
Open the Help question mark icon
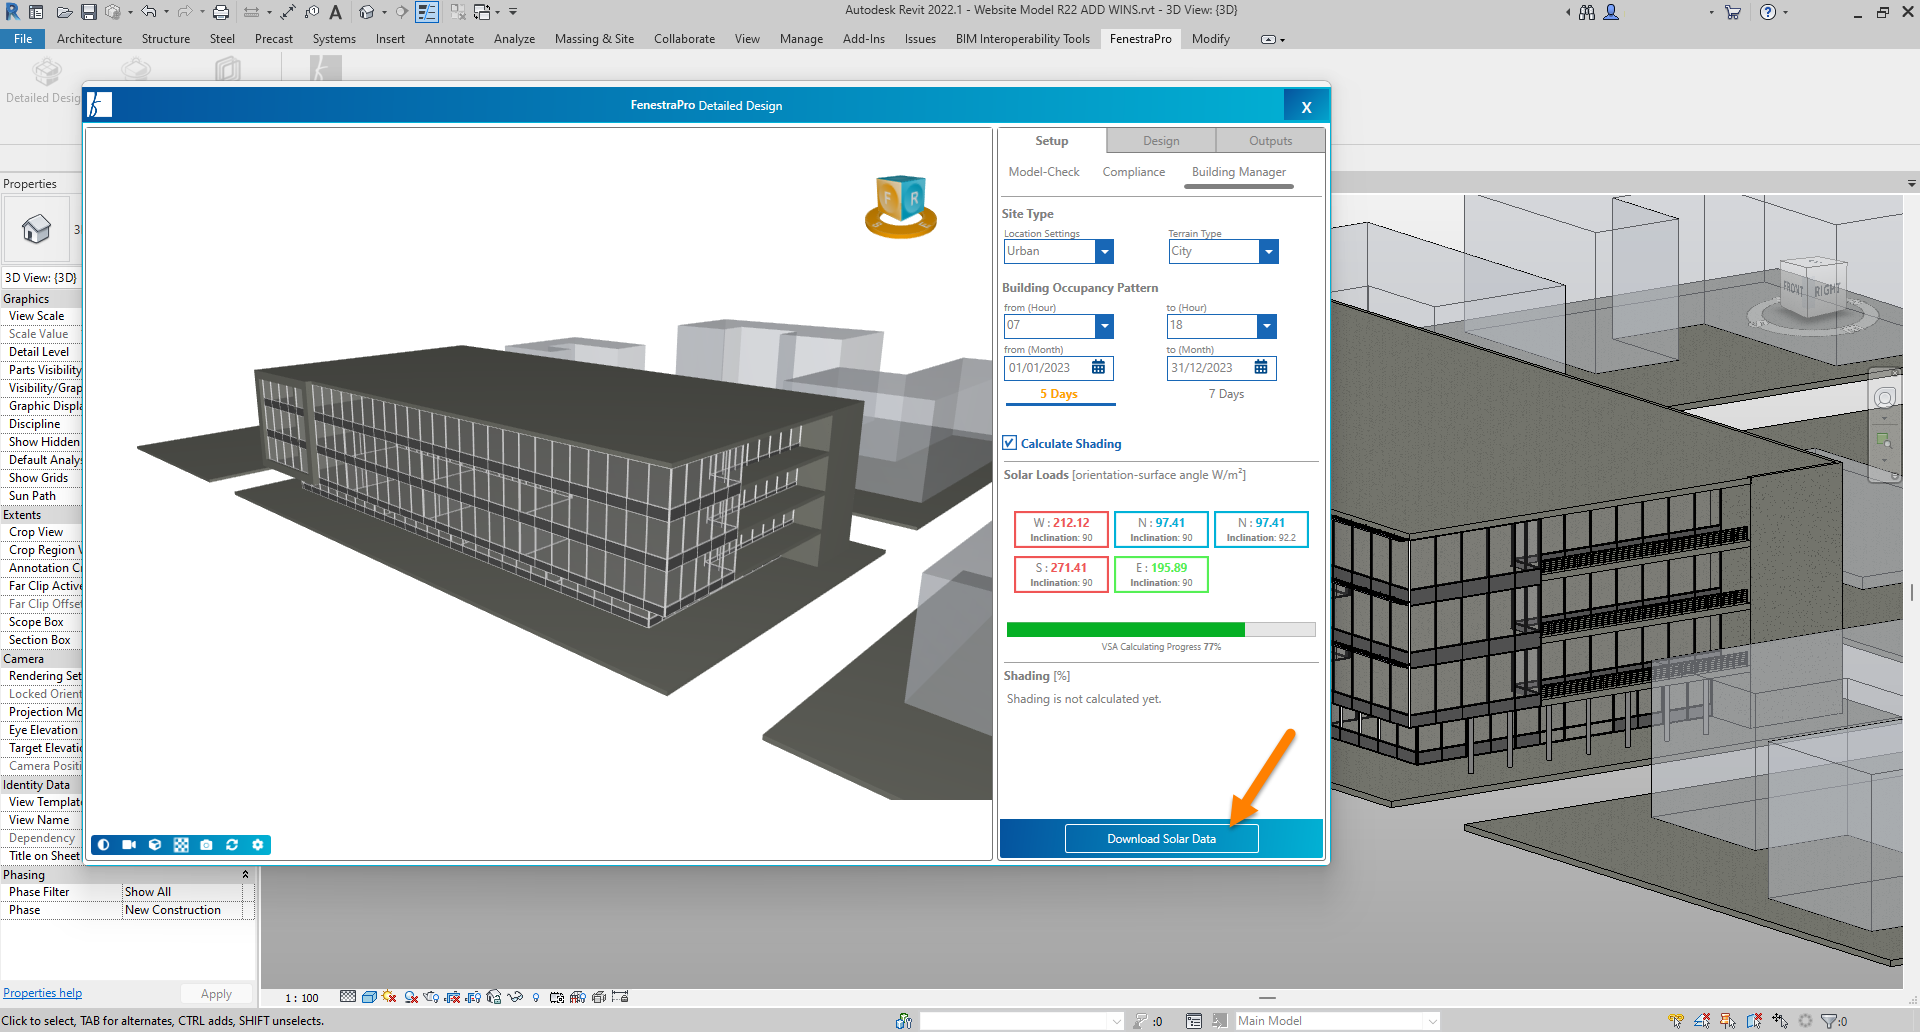coord(1768,12)
